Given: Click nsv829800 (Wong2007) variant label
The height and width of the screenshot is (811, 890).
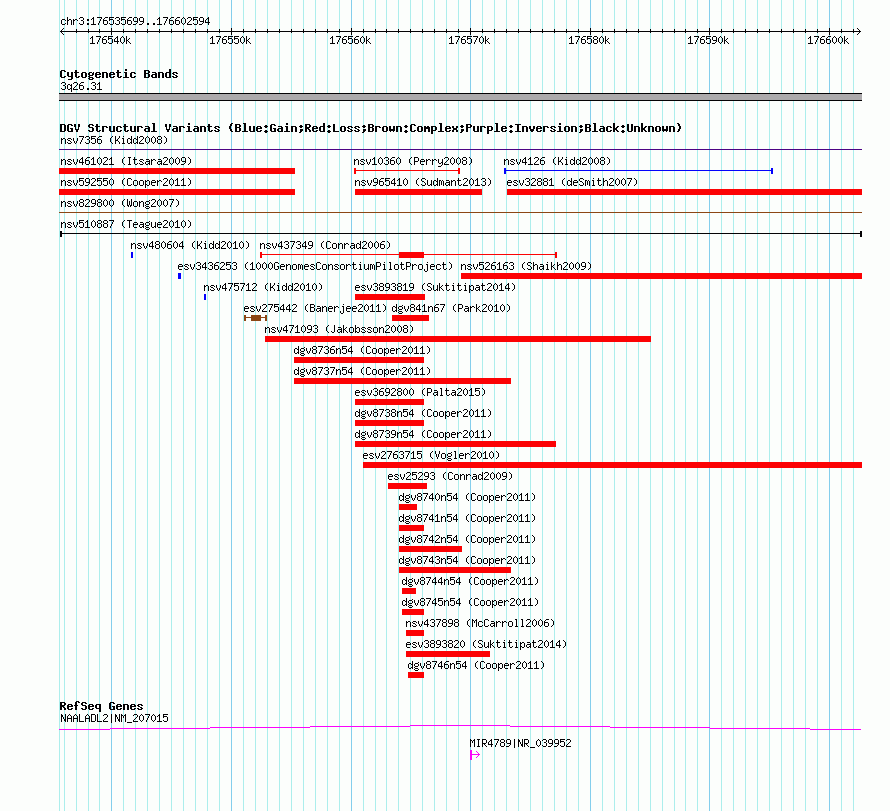Looking at the screenshot, I should 120,203.
